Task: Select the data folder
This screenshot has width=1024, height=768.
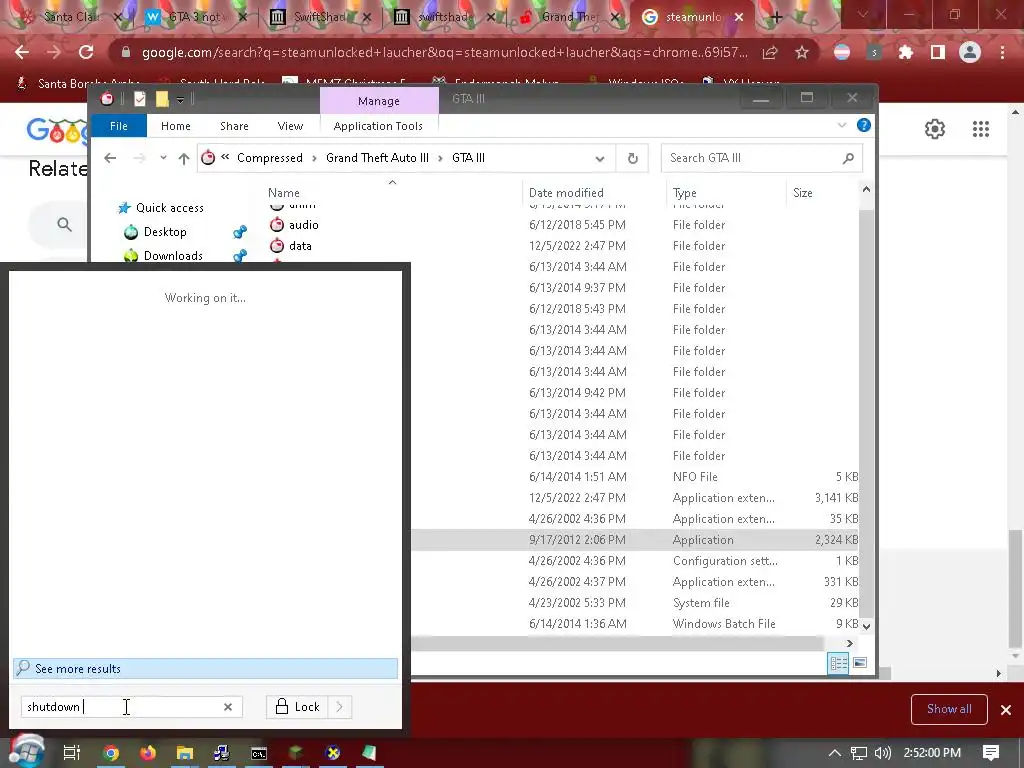Action: pos(300,246)
